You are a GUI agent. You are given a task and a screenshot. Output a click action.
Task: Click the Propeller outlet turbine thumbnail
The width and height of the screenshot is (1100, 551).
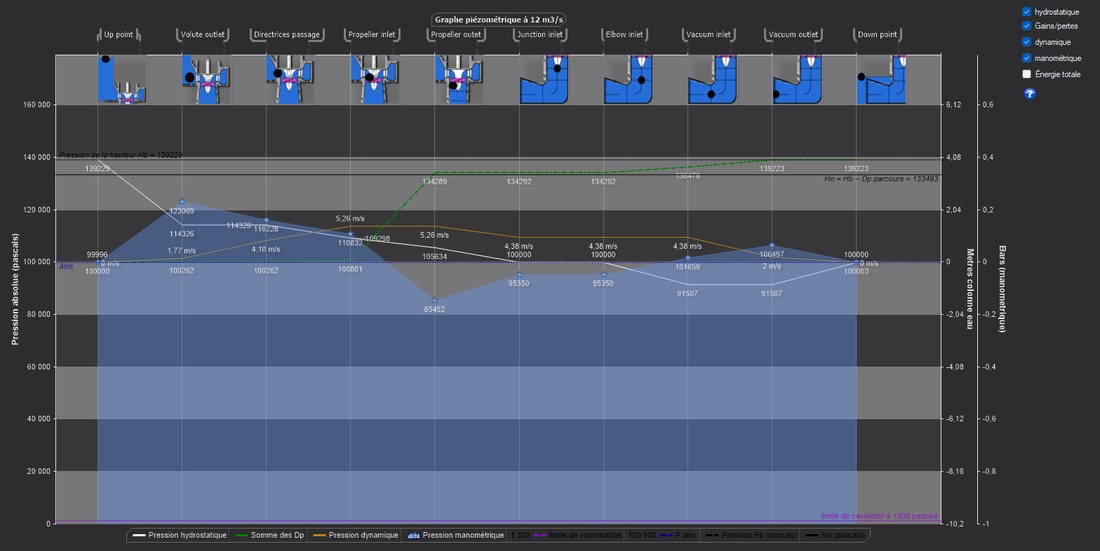click(460, 79)
